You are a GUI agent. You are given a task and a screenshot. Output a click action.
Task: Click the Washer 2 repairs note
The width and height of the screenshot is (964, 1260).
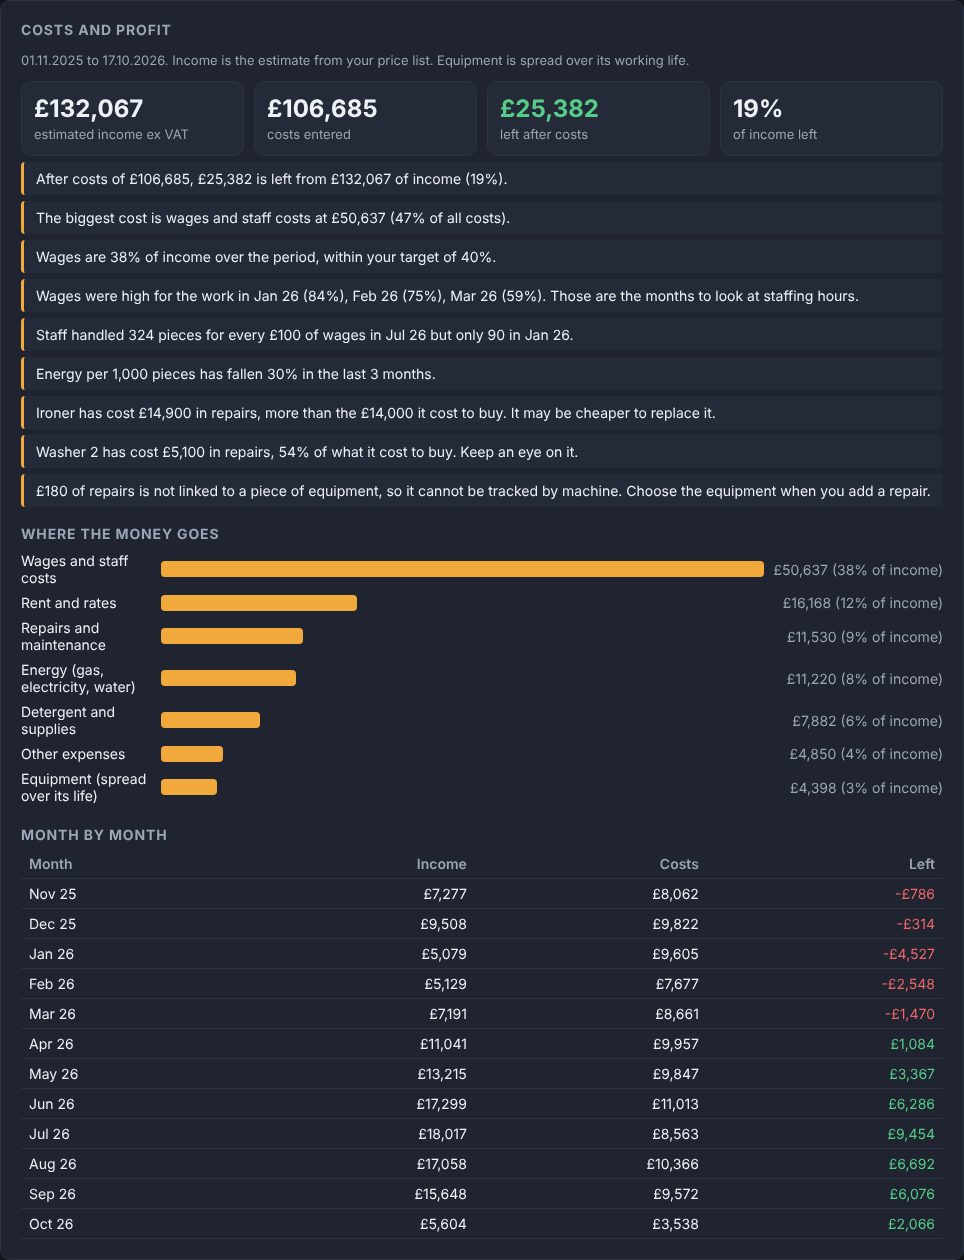(482, 452)
